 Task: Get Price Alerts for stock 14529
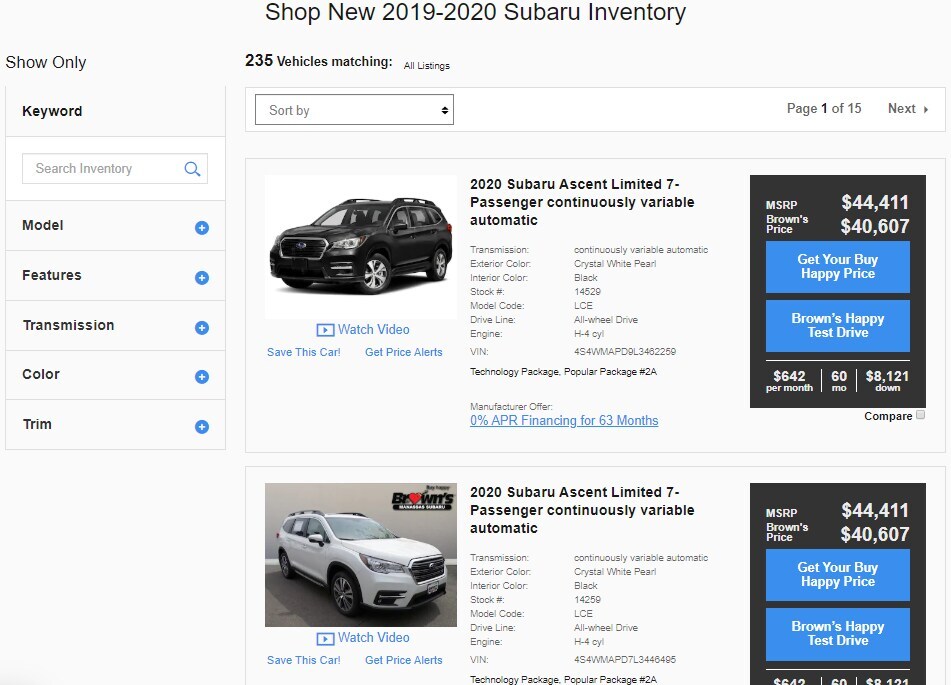point(404,352)
